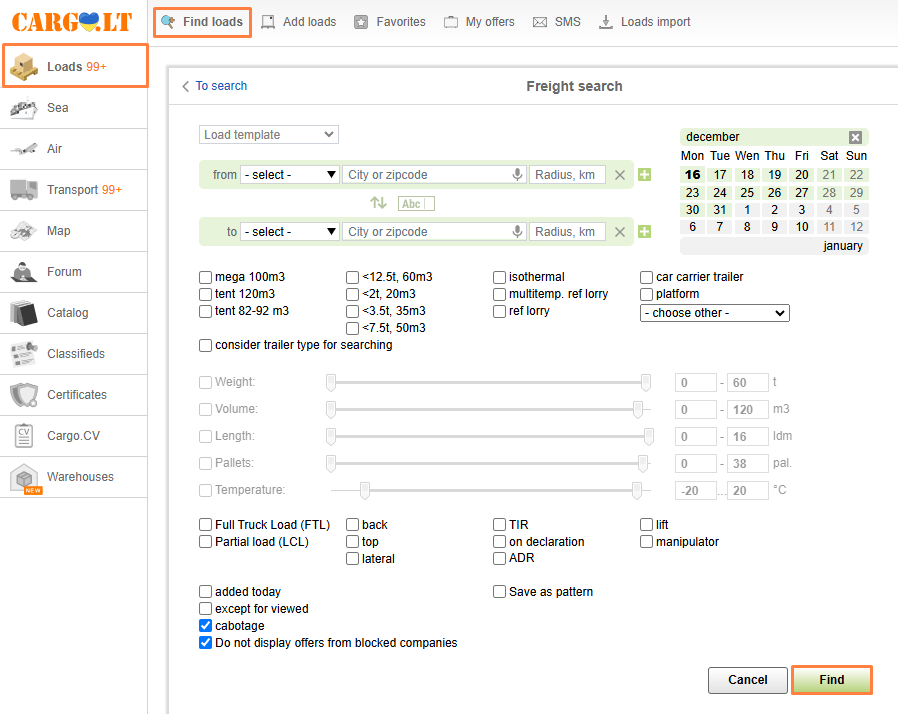Open the Certificates shield icon in sidebar
Image resolution: width=898 pixels, height=714 pixels.
click(x=24, y=395)
